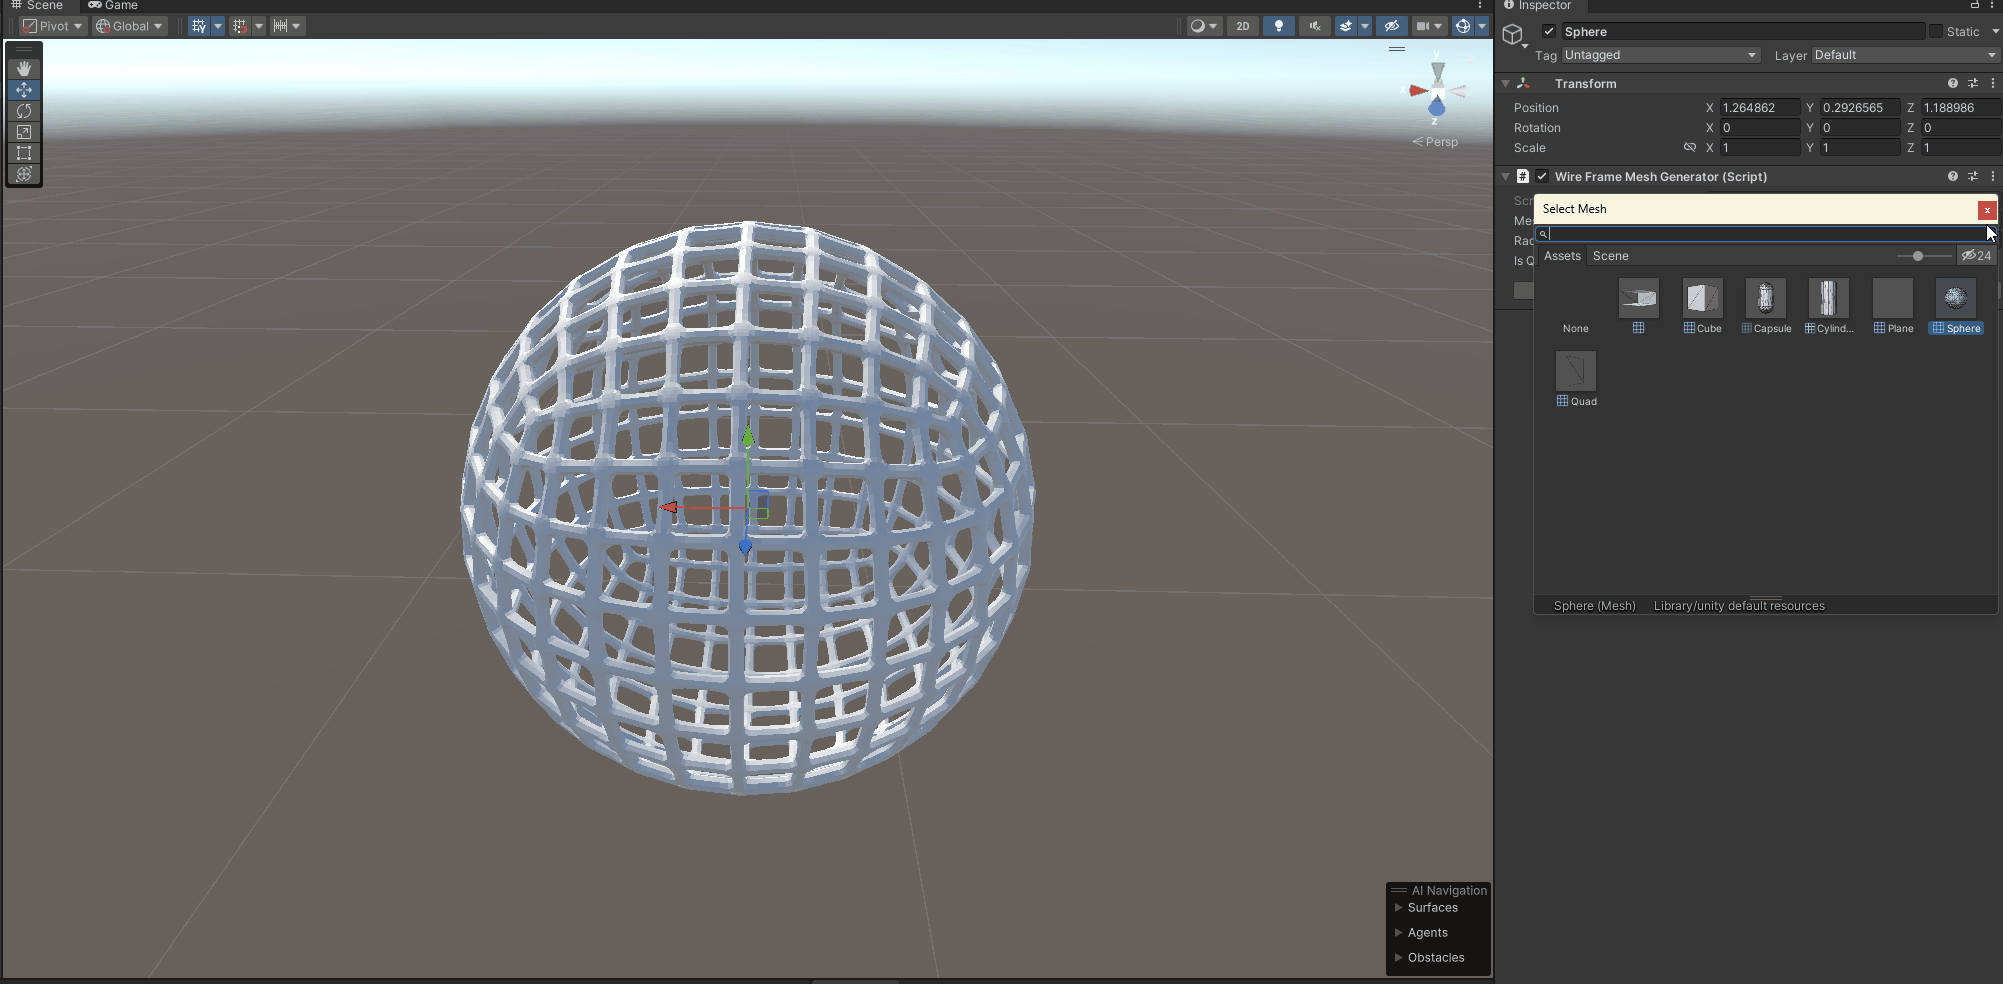The width and height of the screenshot is (2003, 984).
Task: Select the Scale tool
Action: [23, 132]
